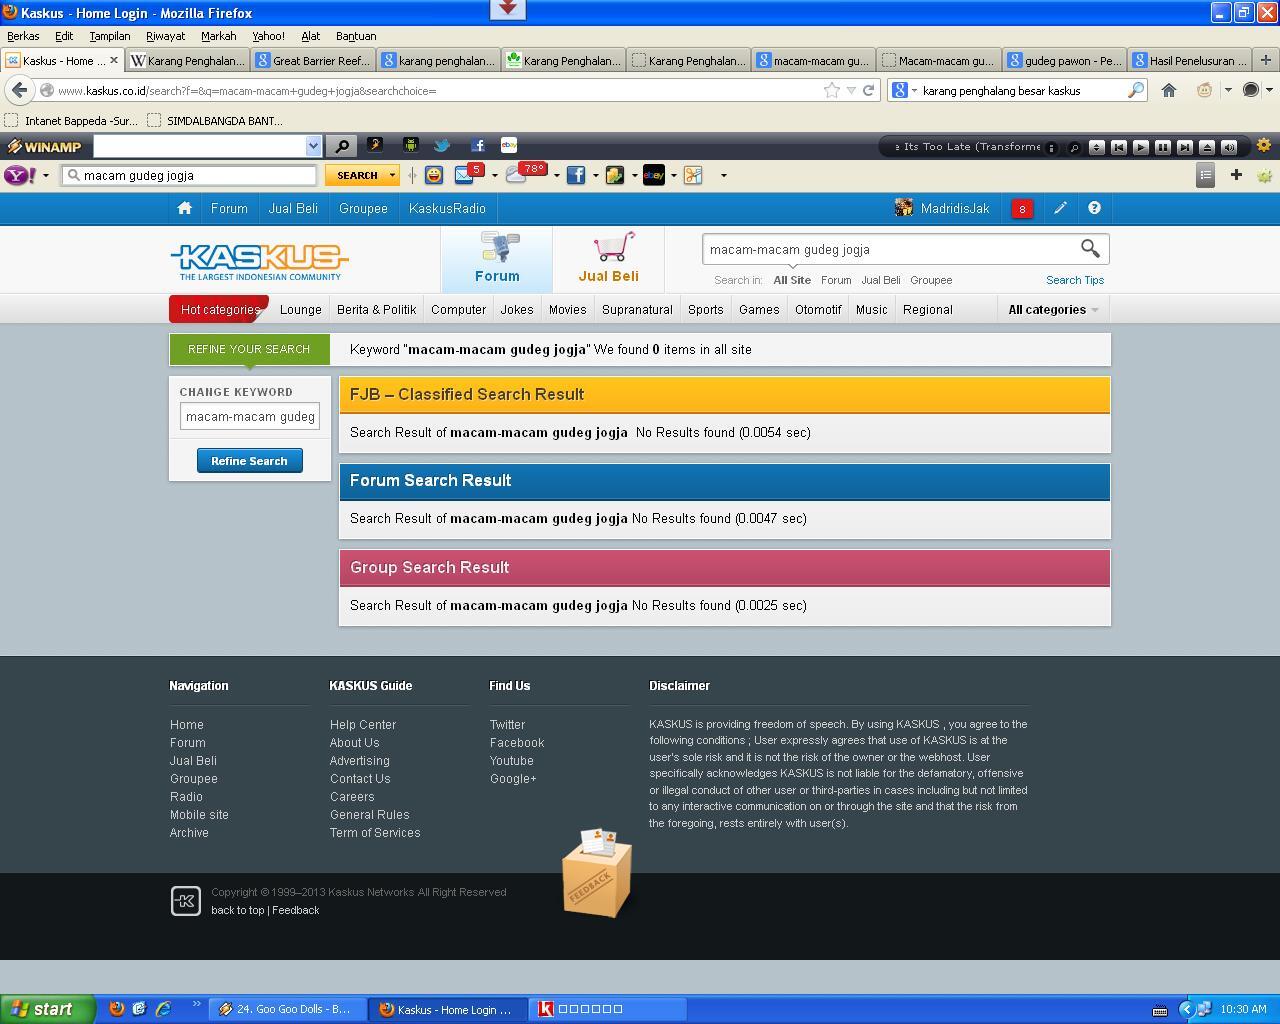Click Firefox home button
Viewport: 1280px width, 1024px height.
pos(1168,90)
